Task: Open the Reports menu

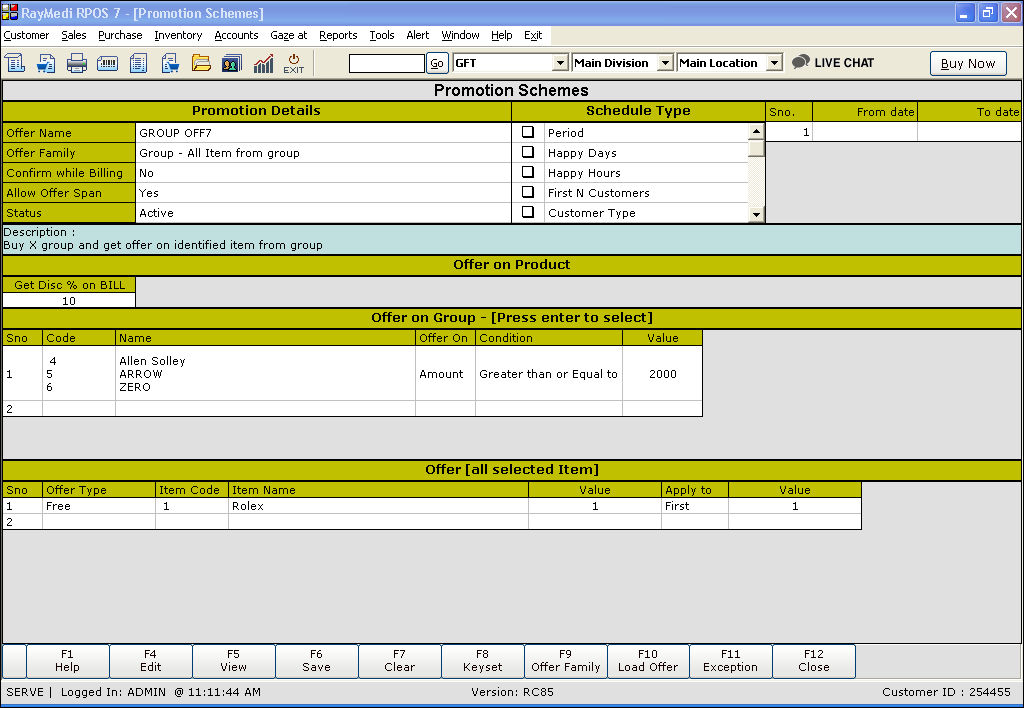Action: pyautogui.click(x=338, y=35)
